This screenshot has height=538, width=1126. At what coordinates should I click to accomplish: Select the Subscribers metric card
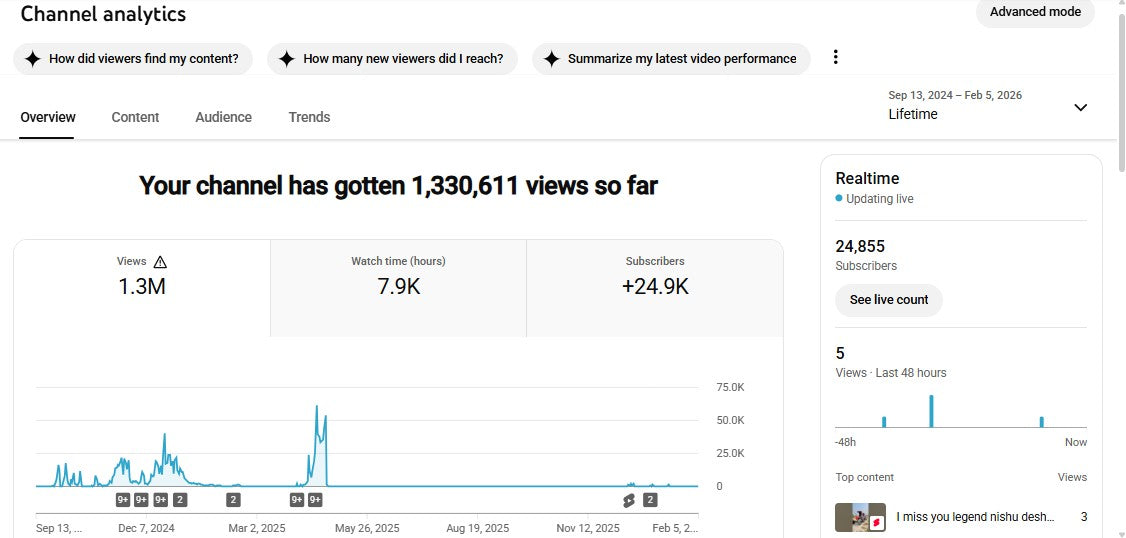tap(655, 287)
